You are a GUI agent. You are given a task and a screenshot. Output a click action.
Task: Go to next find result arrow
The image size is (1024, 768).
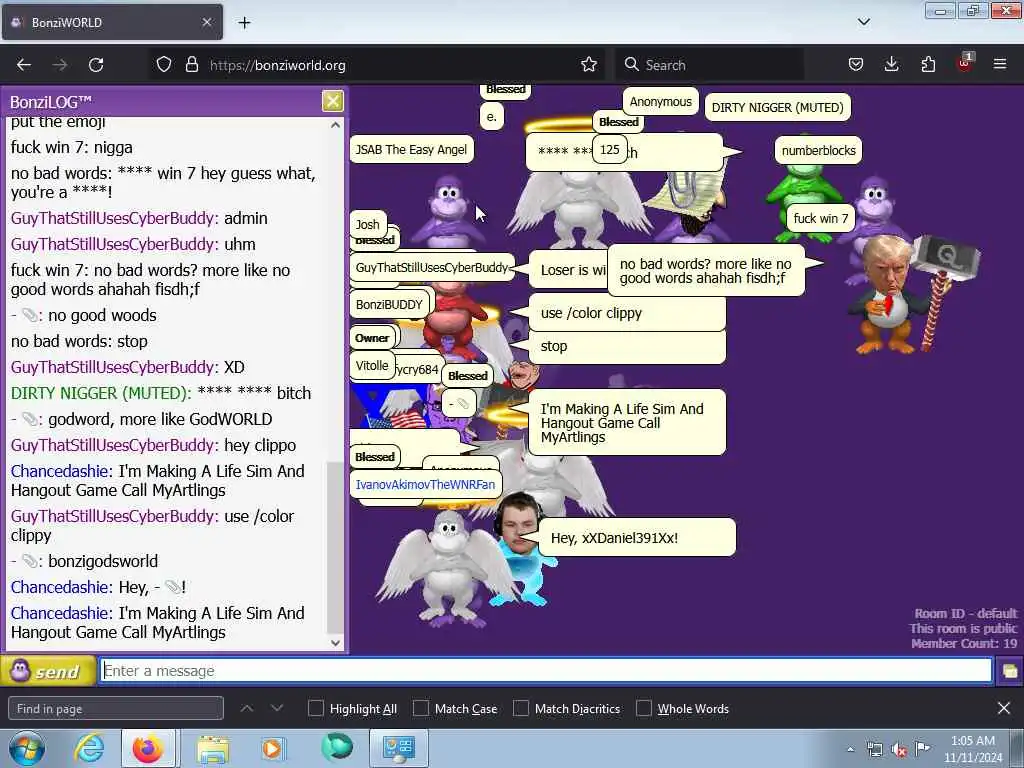click(x=277, y=709)
